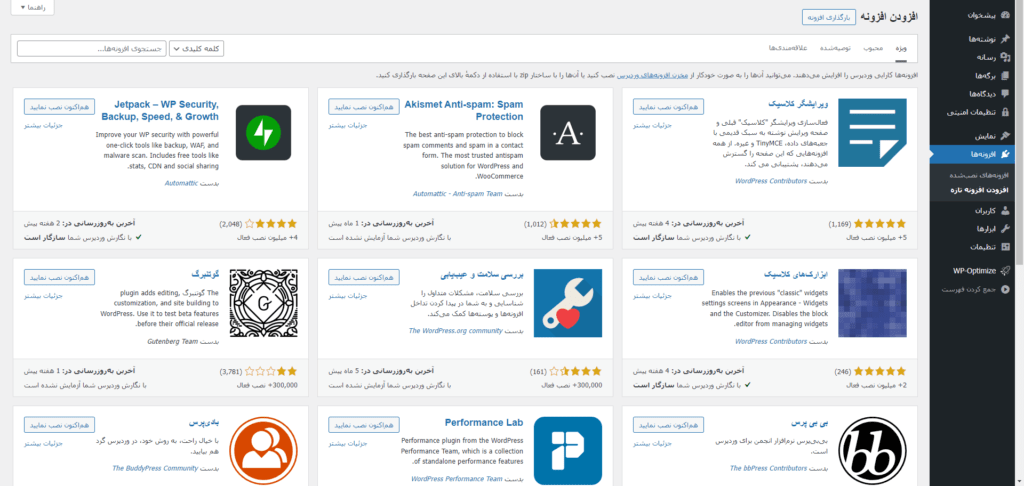
Task: Open More Details for Gutenberg
Action: coord(43,295)
